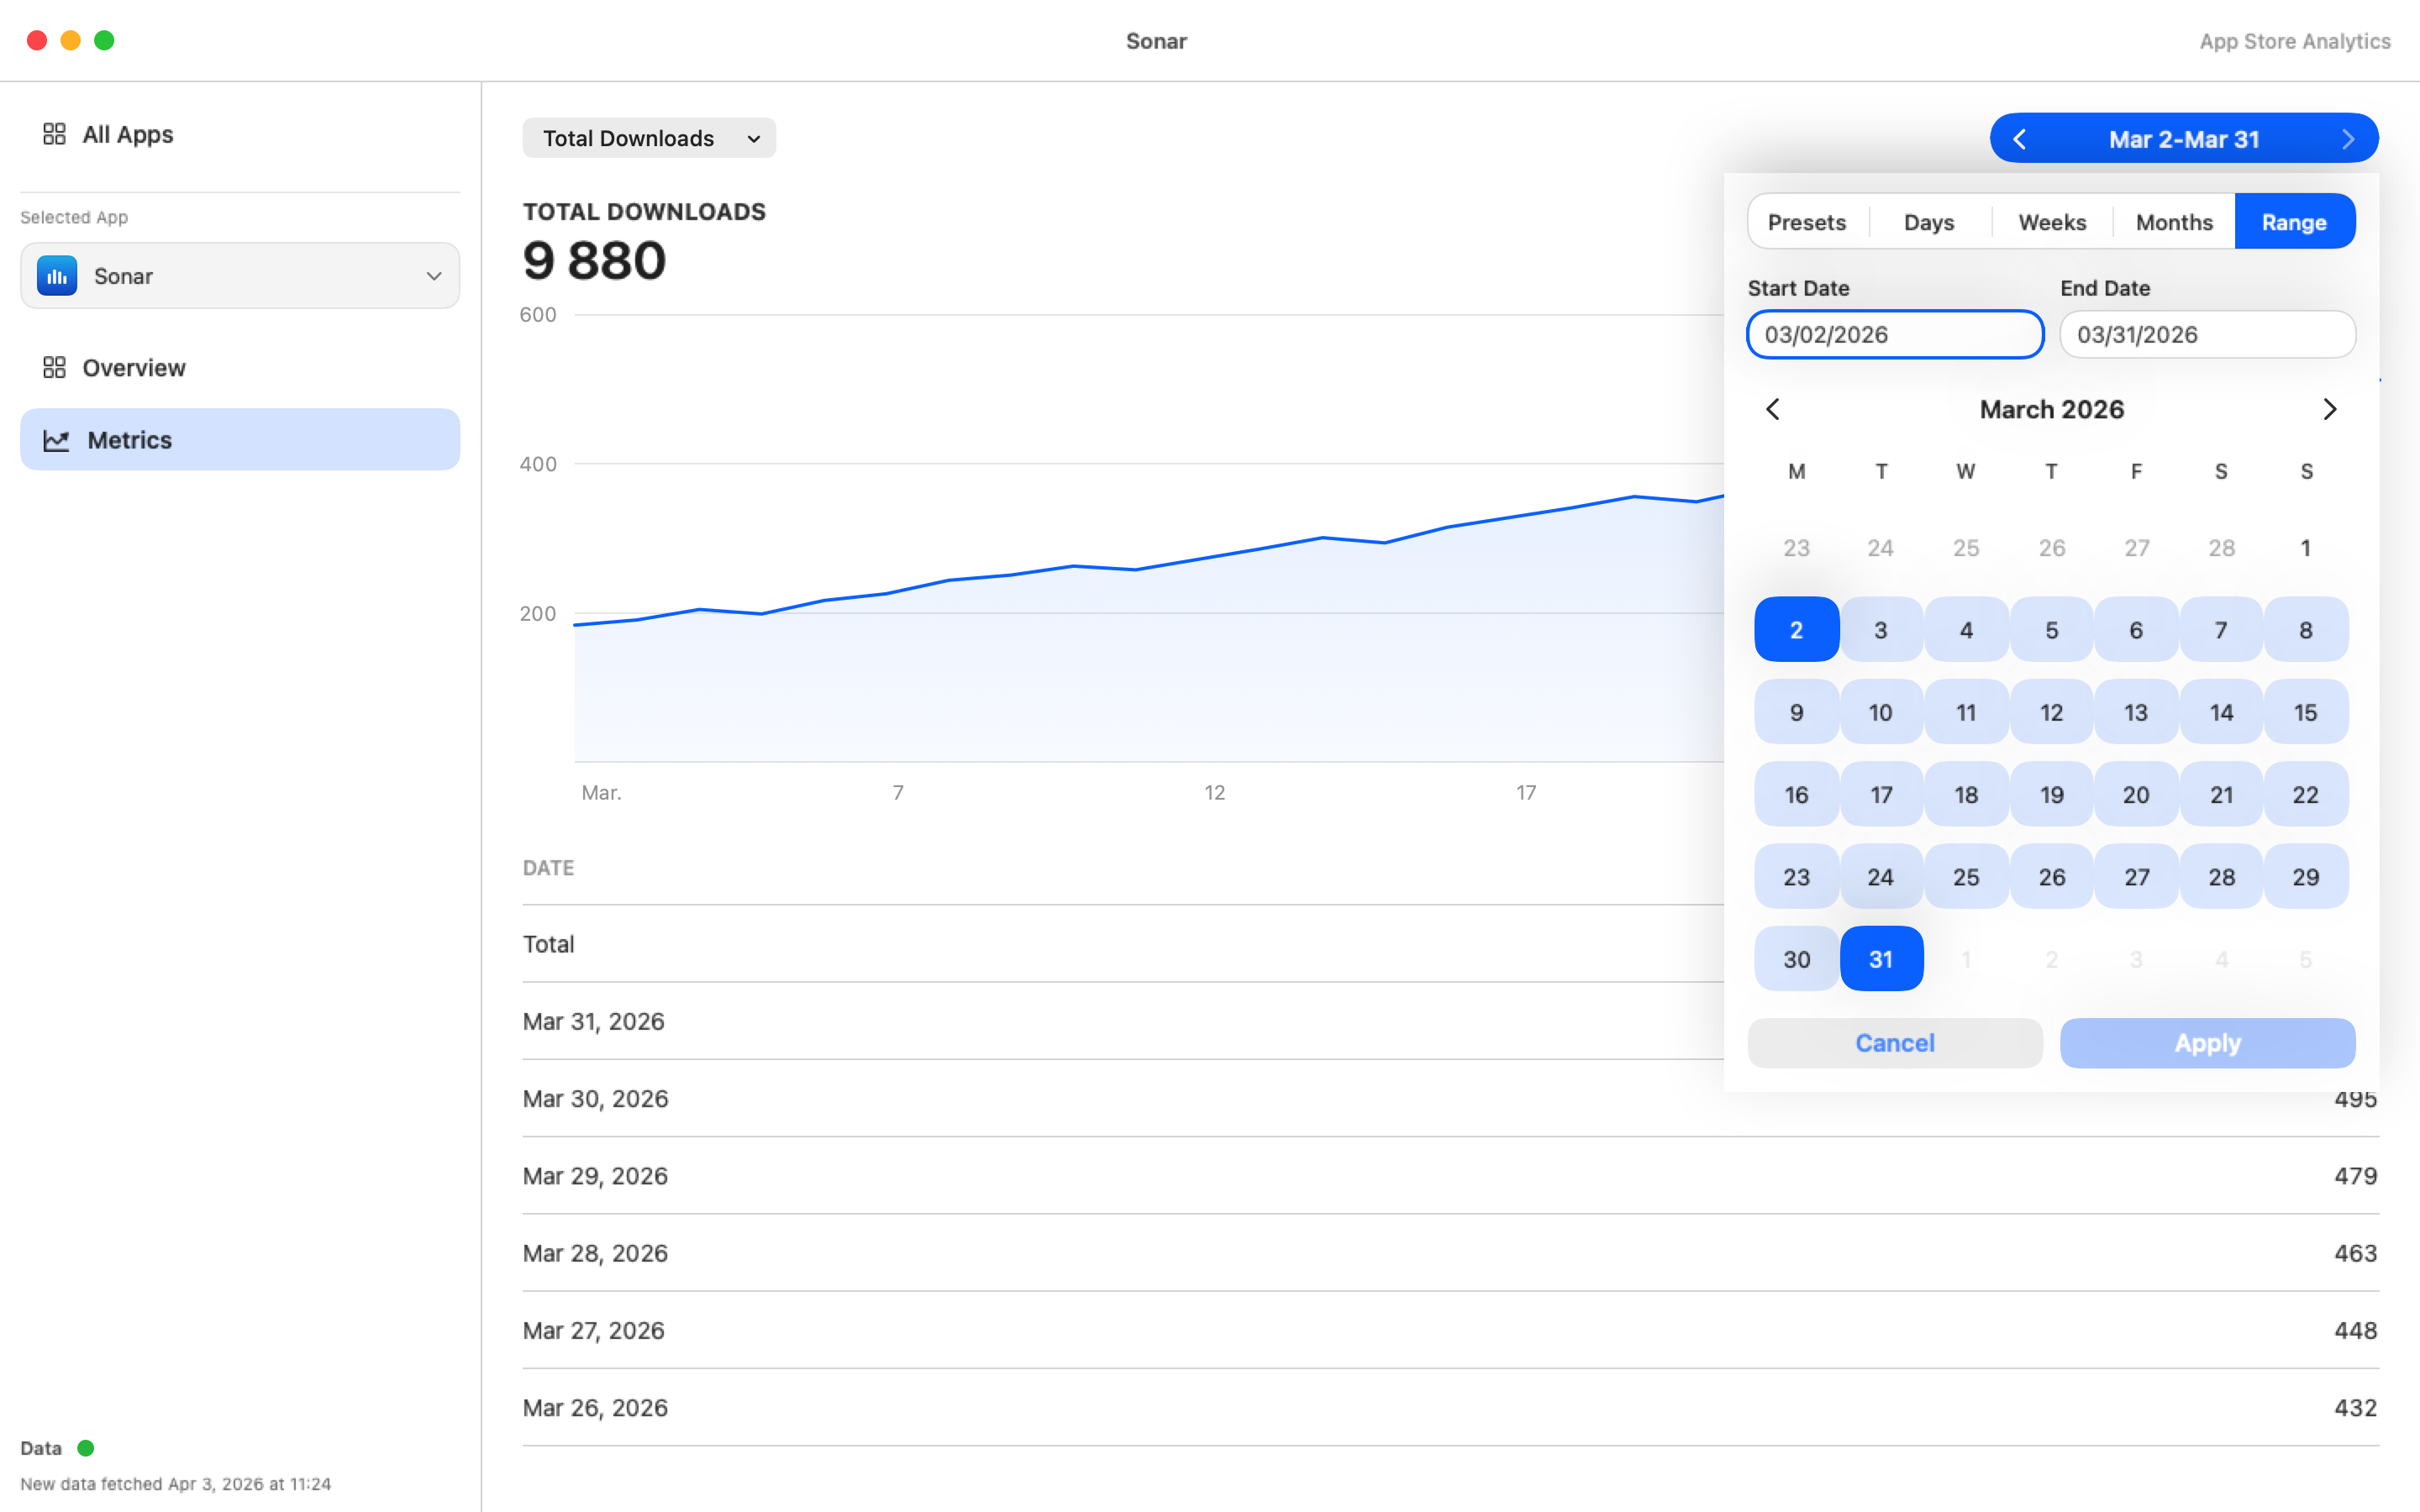Pick March 22 in the calendar
This screenshot has height=1512, width=2420.
(x=2306, y=794)
